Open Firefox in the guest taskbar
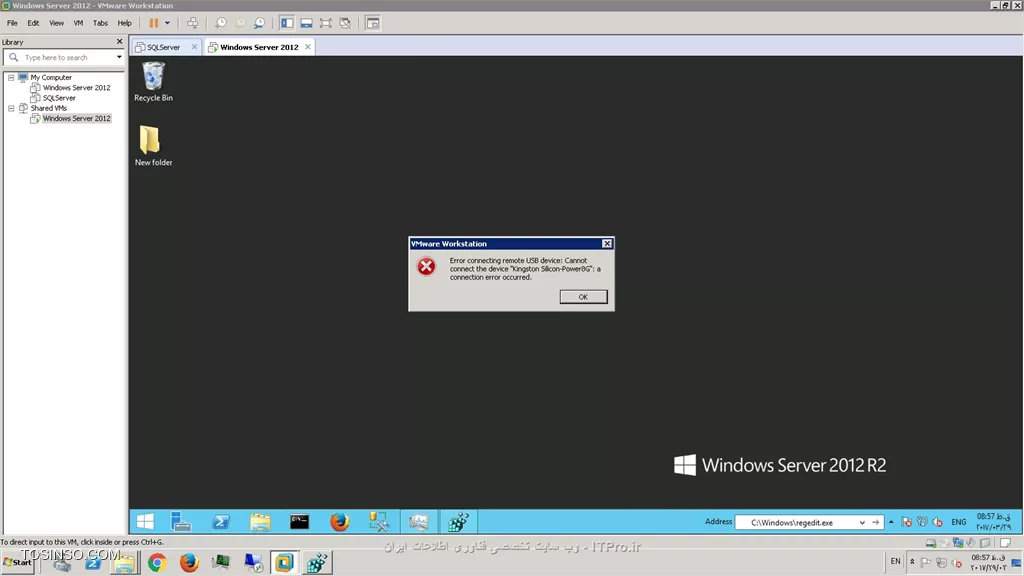 pos(339,521)
